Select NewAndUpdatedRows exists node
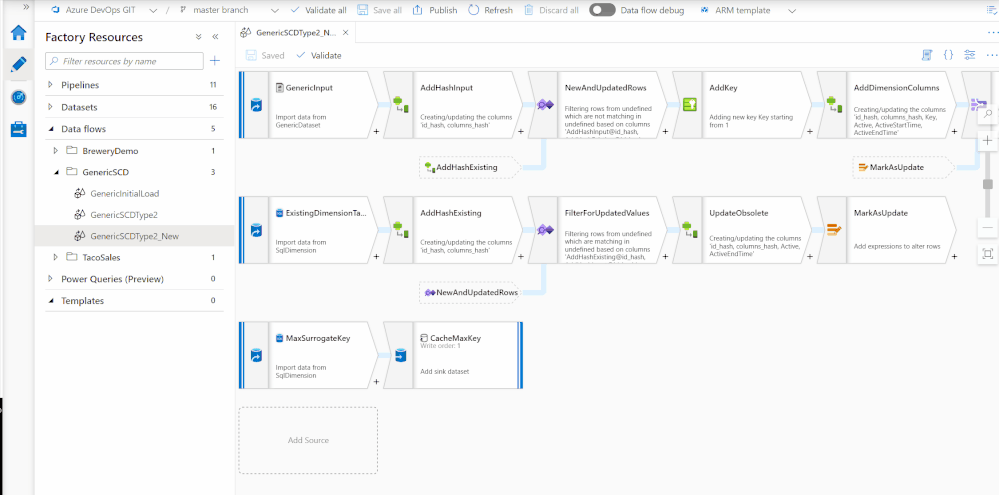Viewport: 999px width, 495px height. [x=598, y=104]
